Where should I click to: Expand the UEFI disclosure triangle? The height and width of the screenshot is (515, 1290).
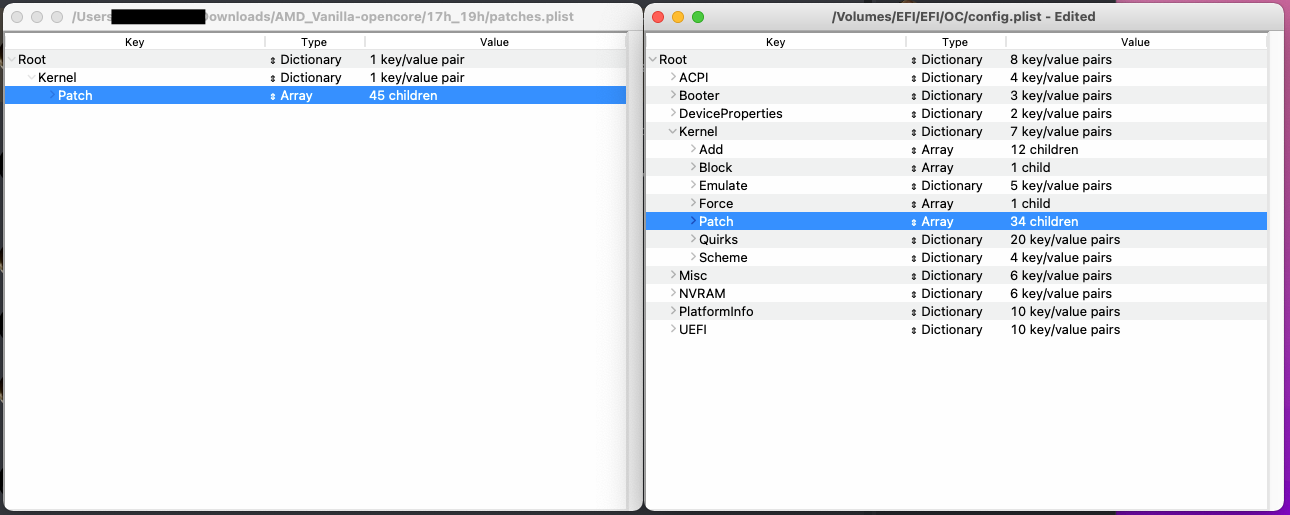pos(673,330)
